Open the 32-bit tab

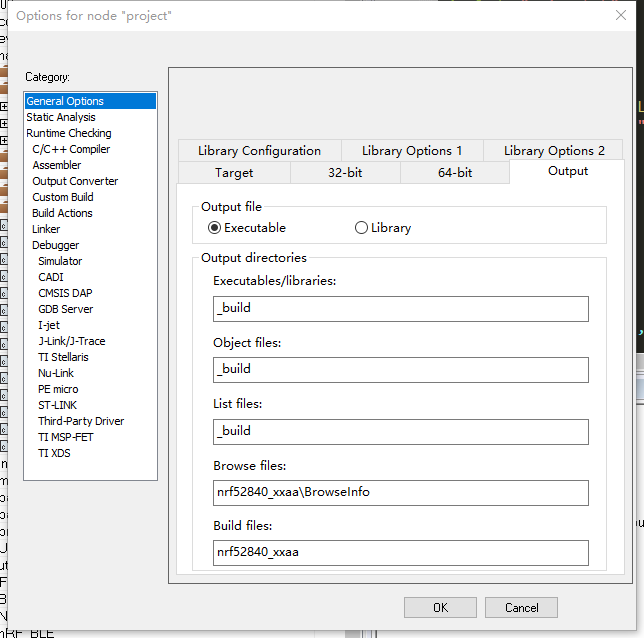(344, 173)
